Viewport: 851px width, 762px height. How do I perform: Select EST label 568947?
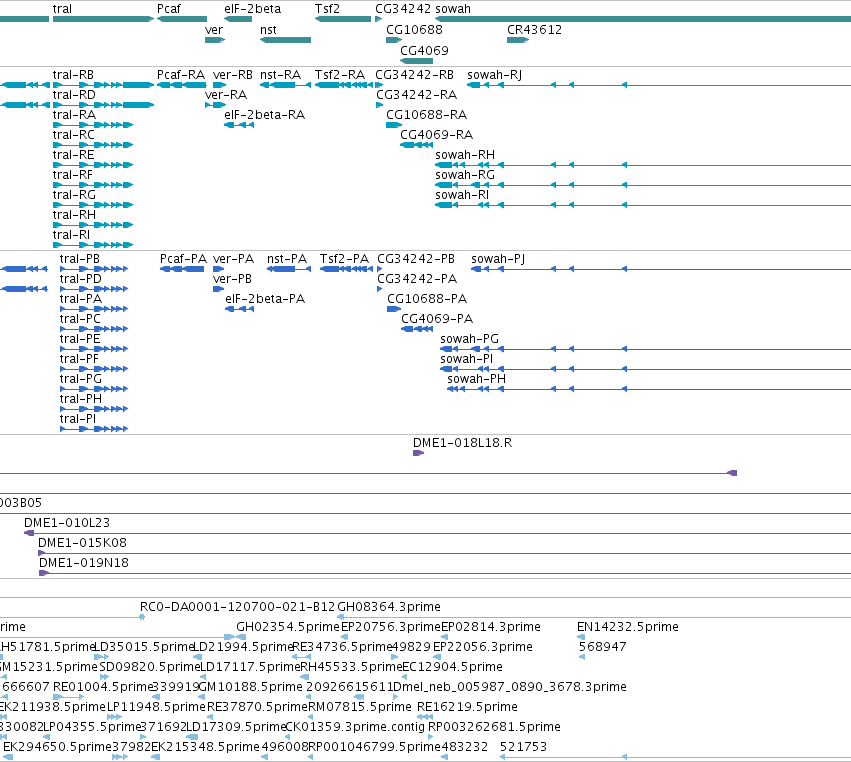coord(602,647)
